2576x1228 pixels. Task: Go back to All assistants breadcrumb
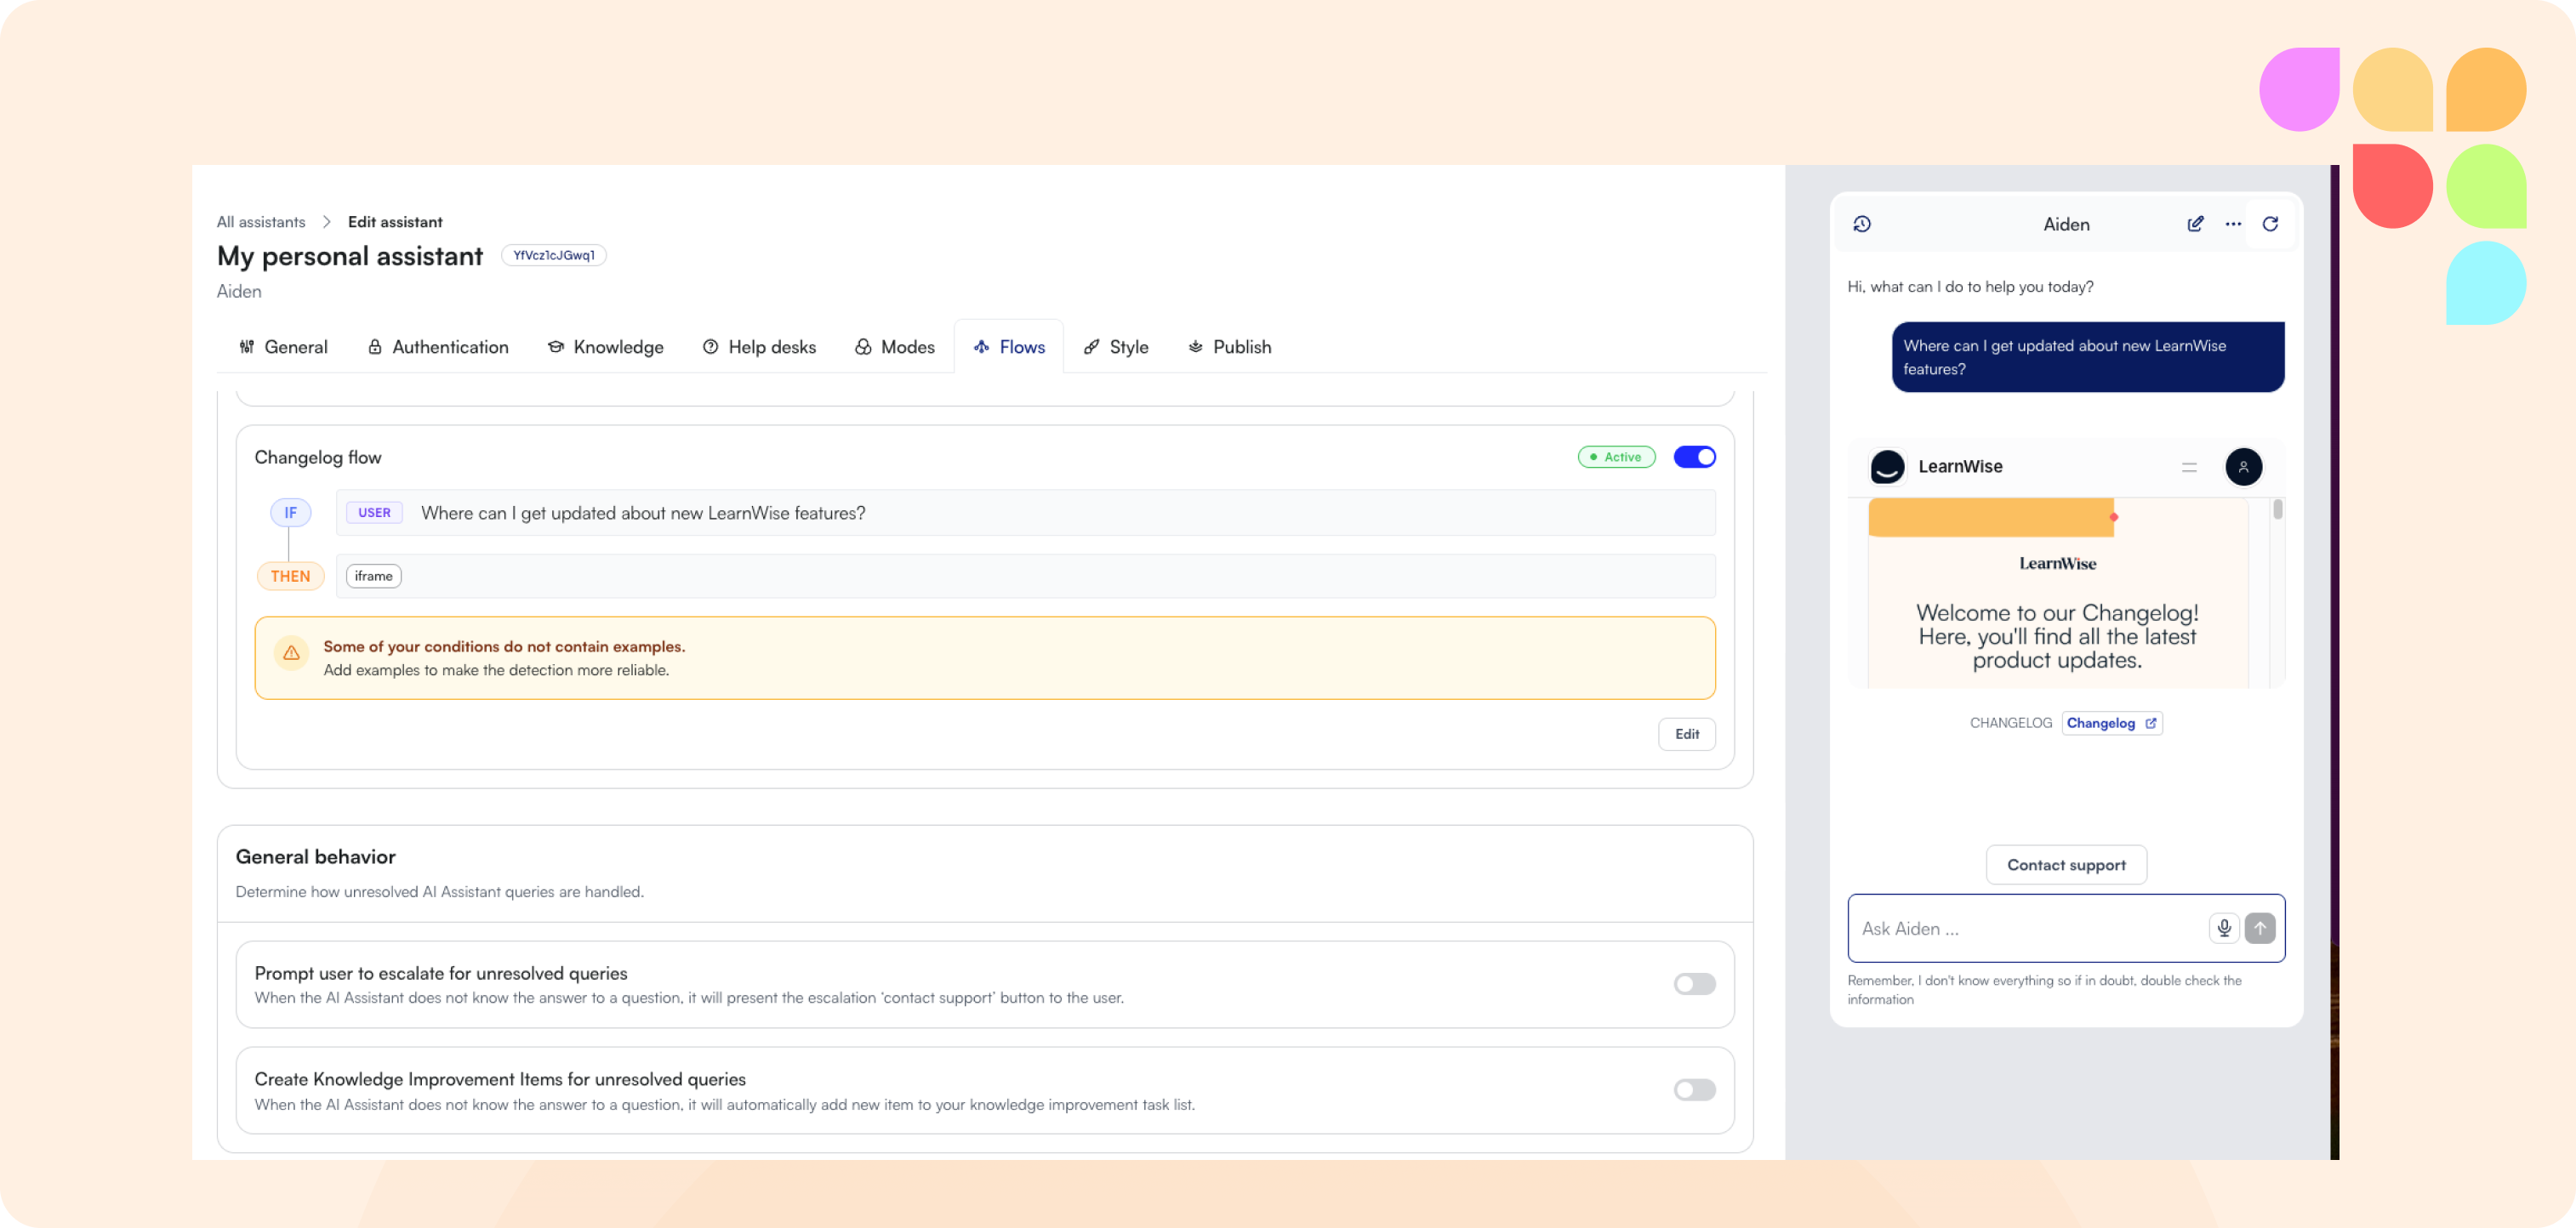click(x=261, y=222)
